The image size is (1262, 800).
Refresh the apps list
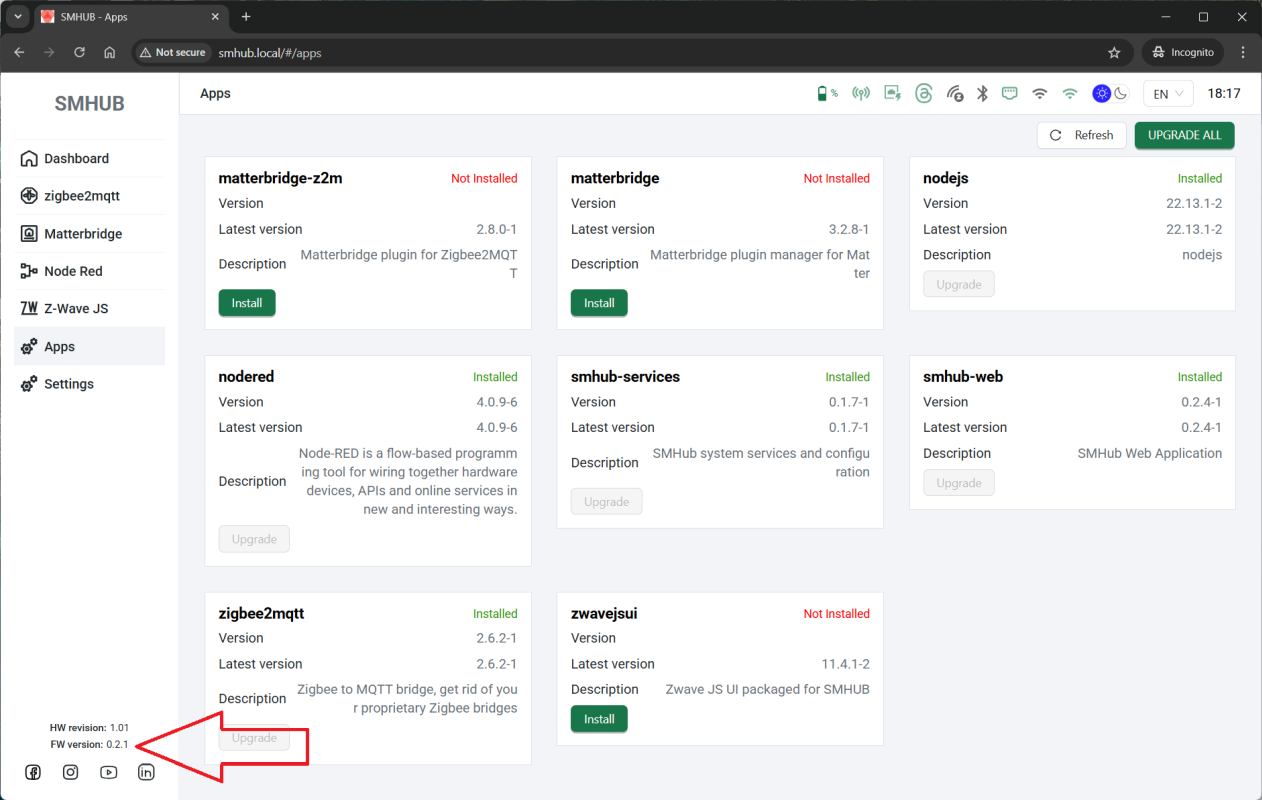tap(1082, 135)
